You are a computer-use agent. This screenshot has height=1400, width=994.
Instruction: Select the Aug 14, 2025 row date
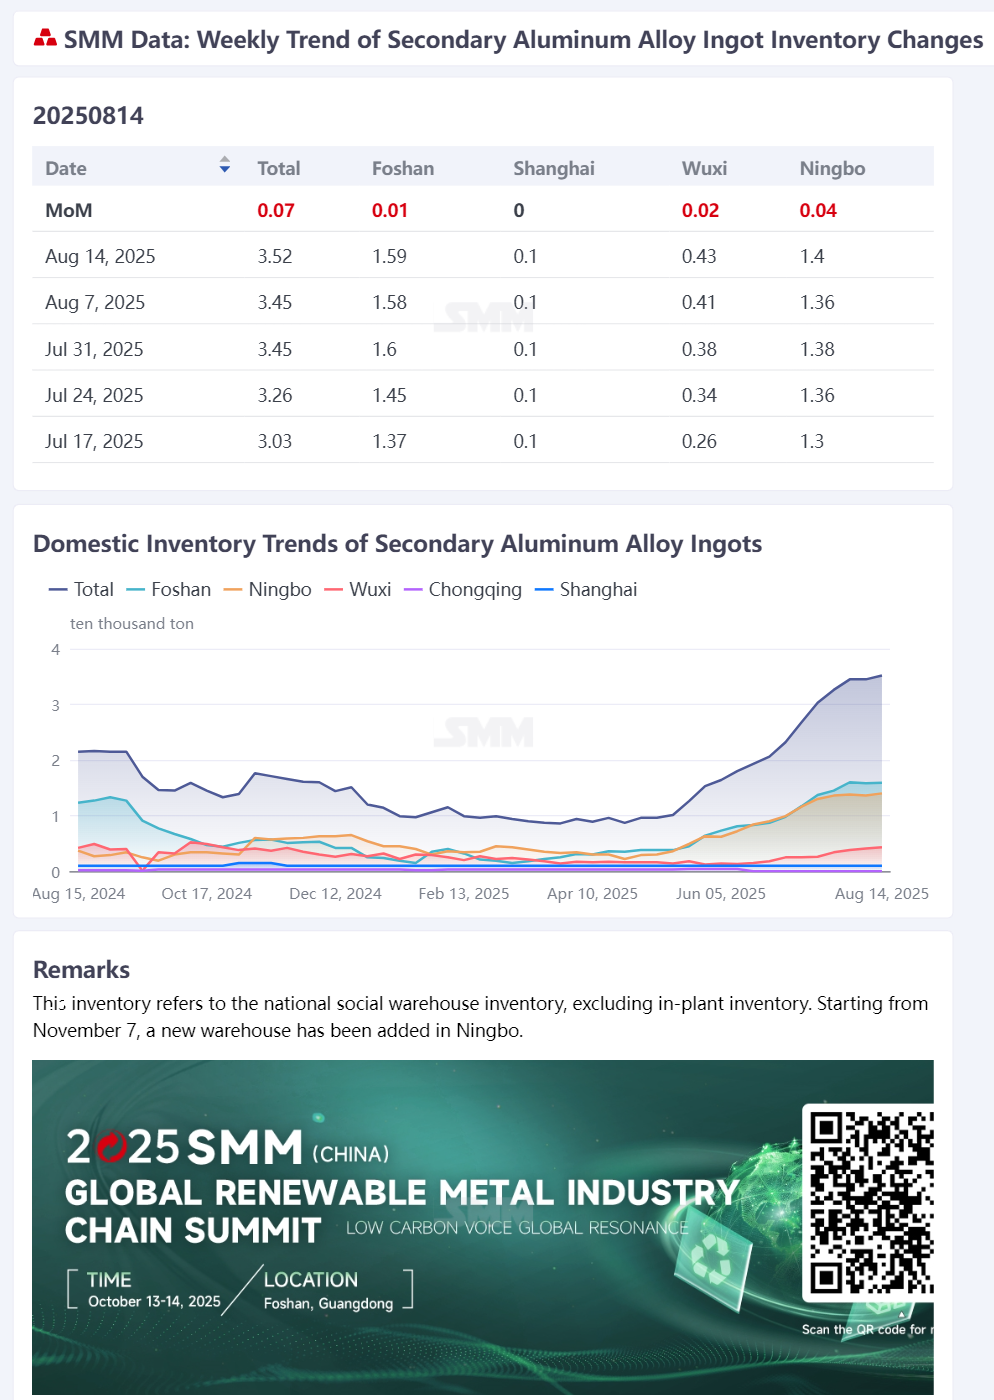click(100, 256)
